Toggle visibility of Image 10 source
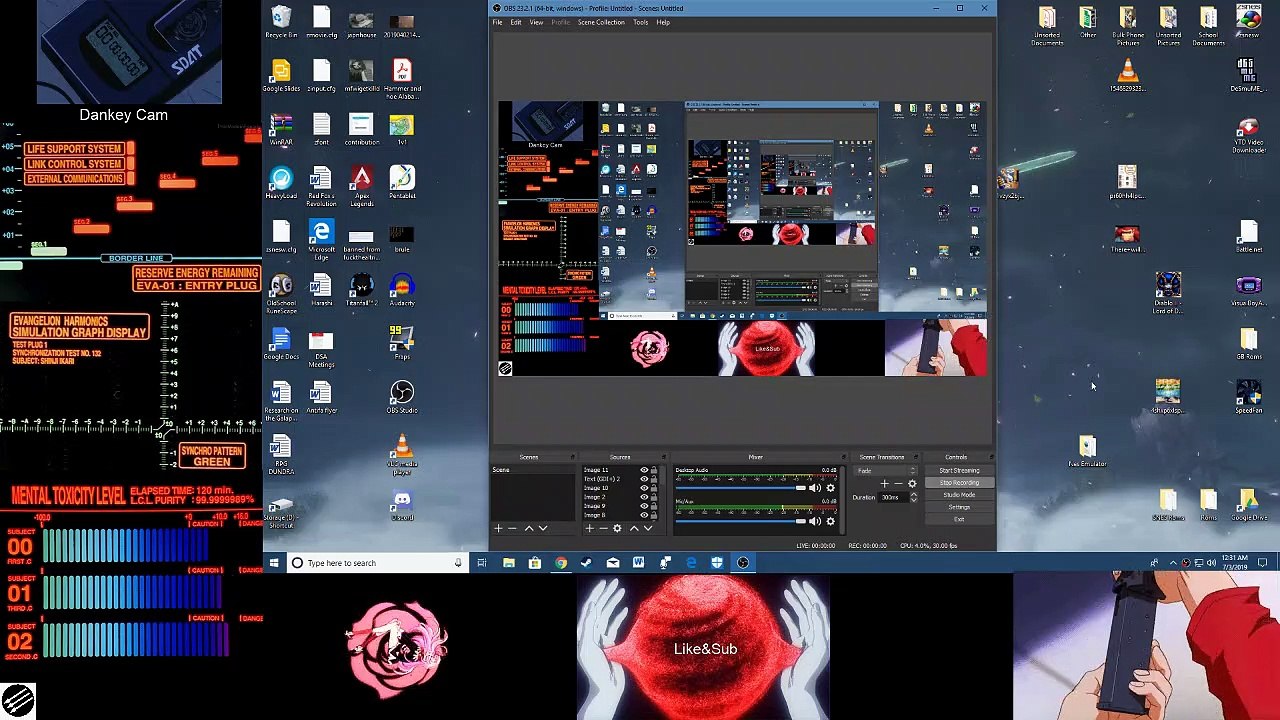Screen dimensions: 1280x720 click(644, 488)
